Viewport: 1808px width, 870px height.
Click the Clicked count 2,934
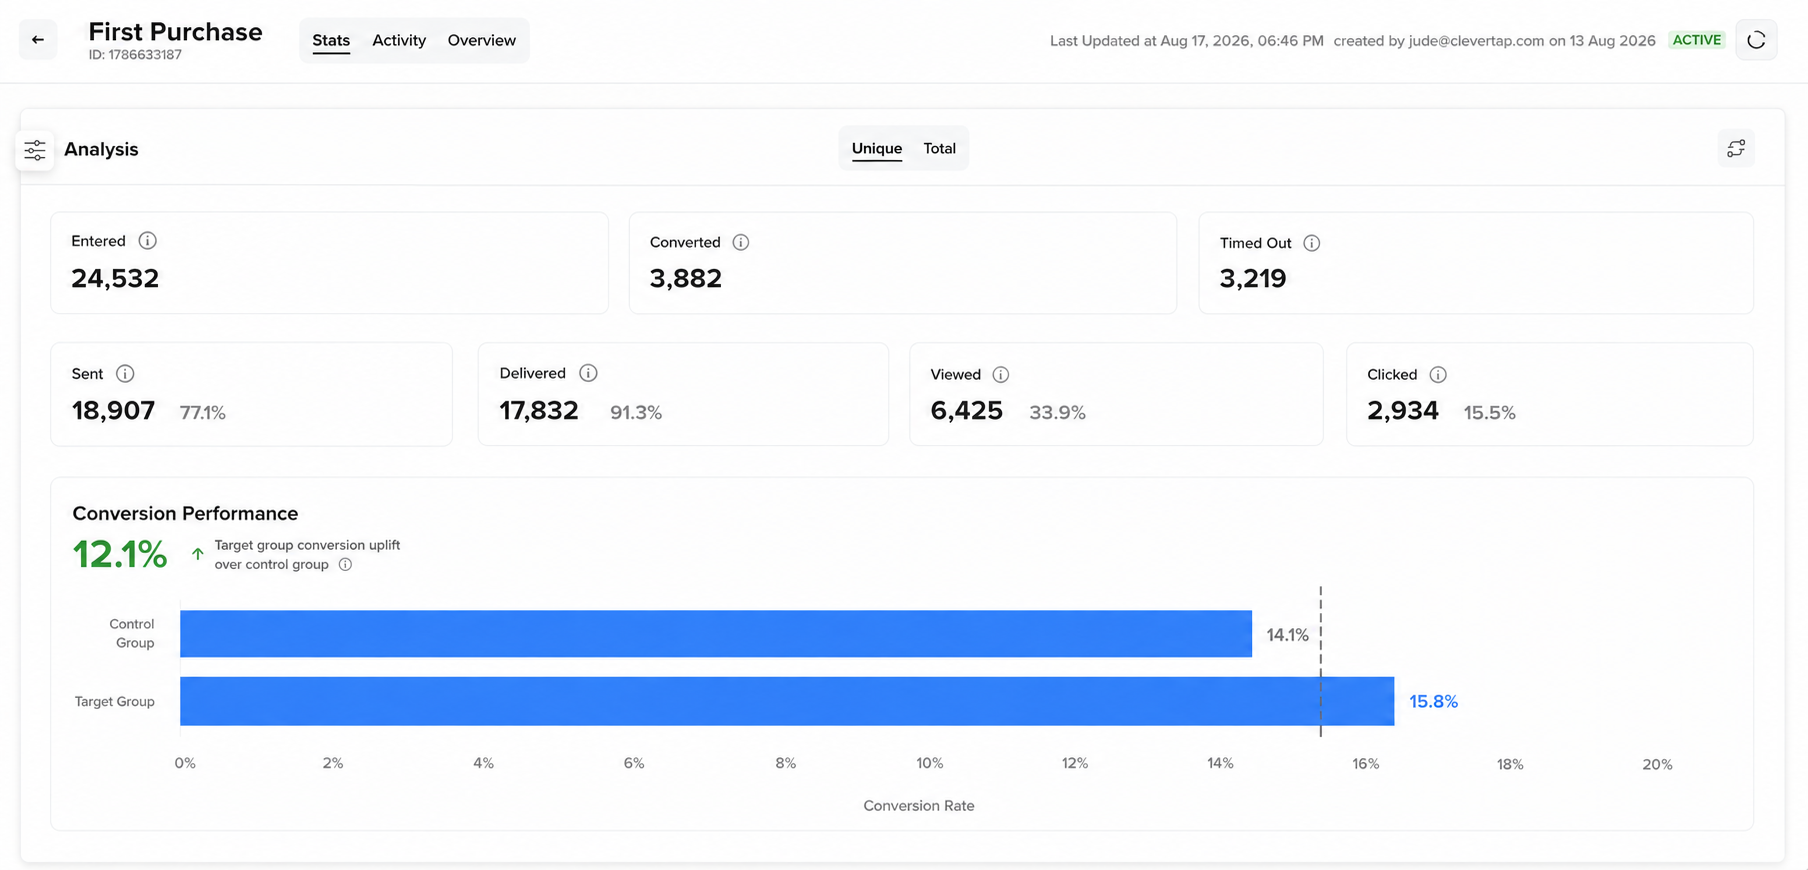point(1403,411)
